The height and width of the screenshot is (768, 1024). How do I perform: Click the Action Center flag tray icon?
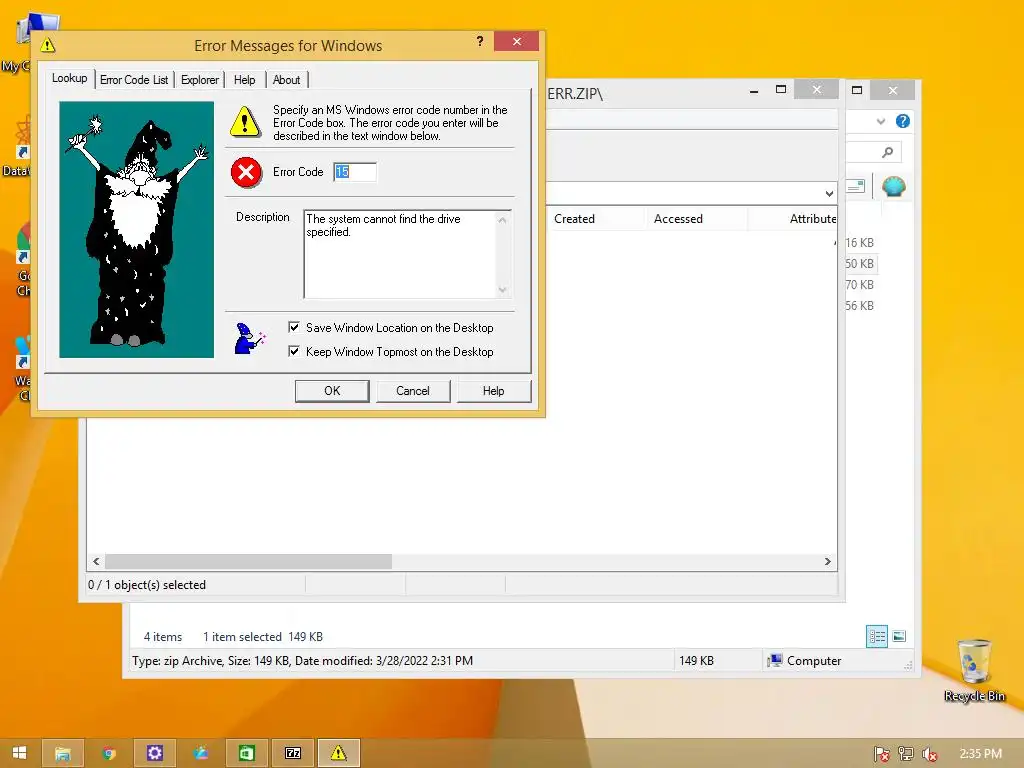pos(881,754)
